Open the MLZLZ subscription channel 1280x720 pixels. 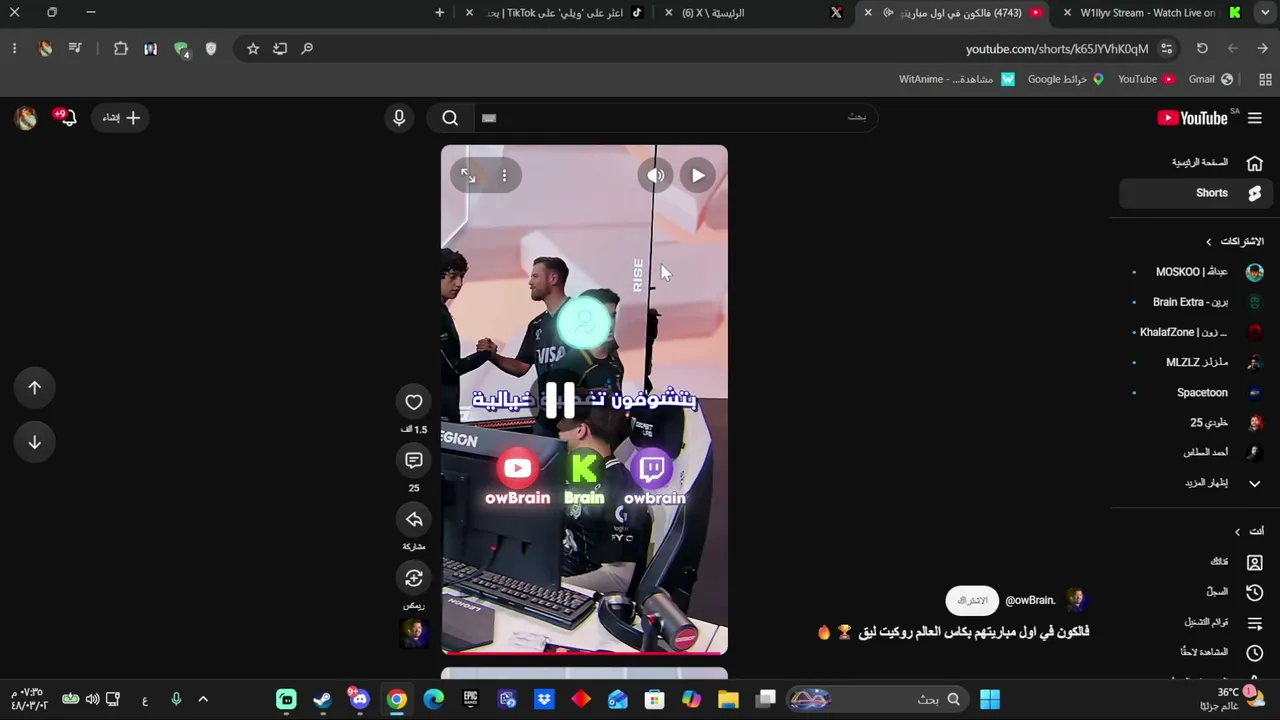(x=1194, y=362)
